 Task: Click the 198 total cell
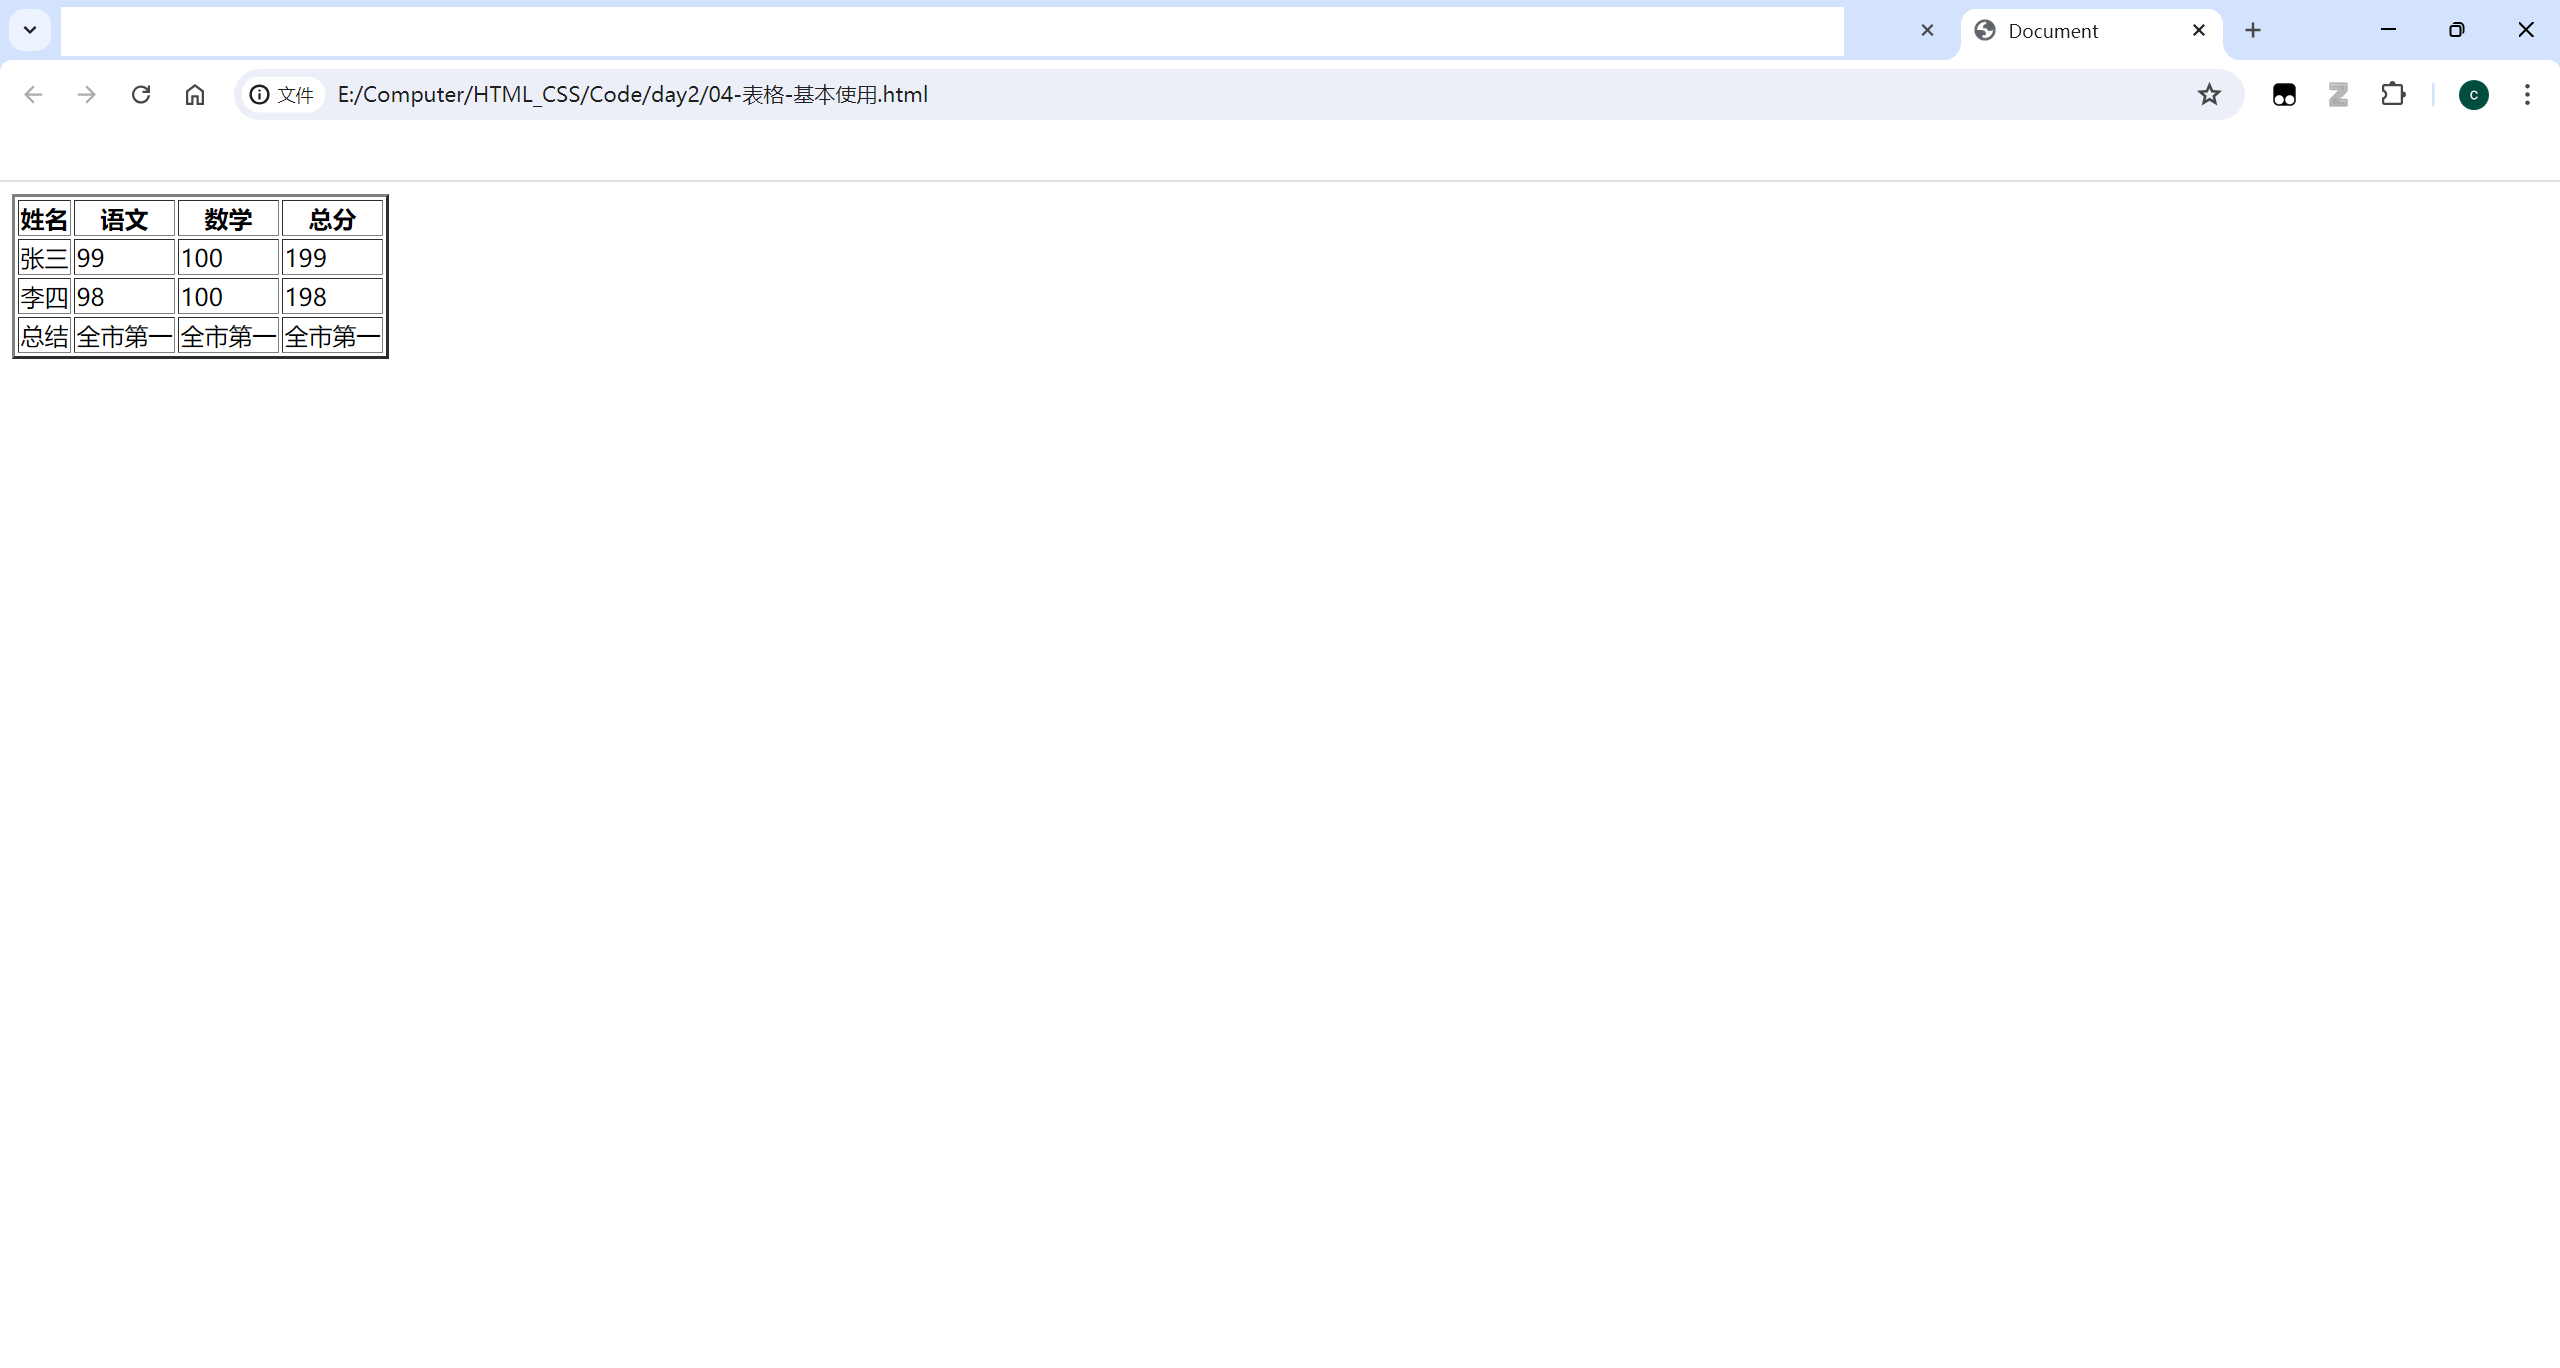click(x=332, y=297)
